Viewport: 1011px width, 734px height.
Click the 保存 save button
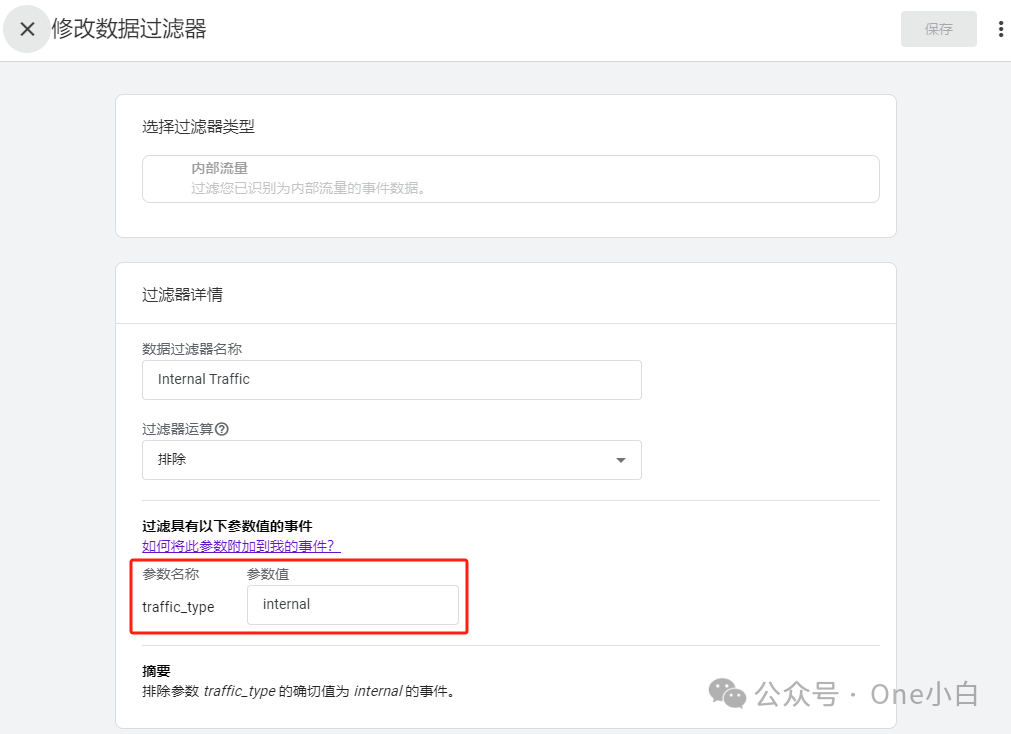[x=938, y=29]
